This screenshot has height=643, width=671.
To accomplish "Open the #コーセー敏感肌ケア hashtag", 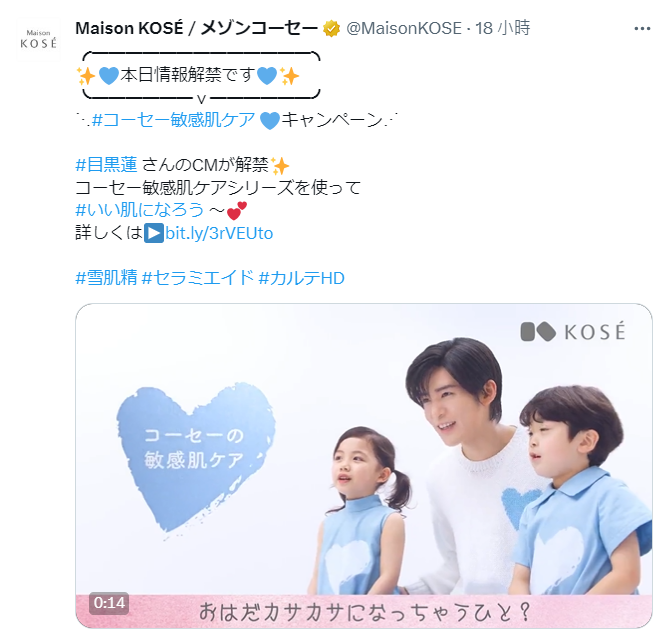I will point(173,120).
